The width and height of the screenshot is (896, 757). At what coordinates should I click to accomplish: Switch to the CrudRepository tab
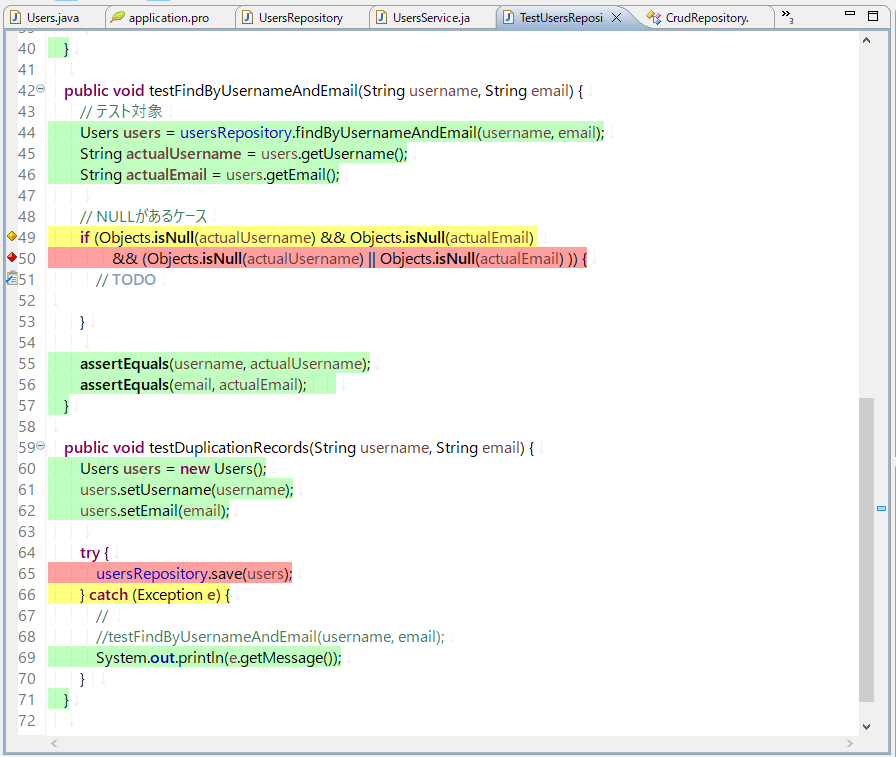pos(707,18)
